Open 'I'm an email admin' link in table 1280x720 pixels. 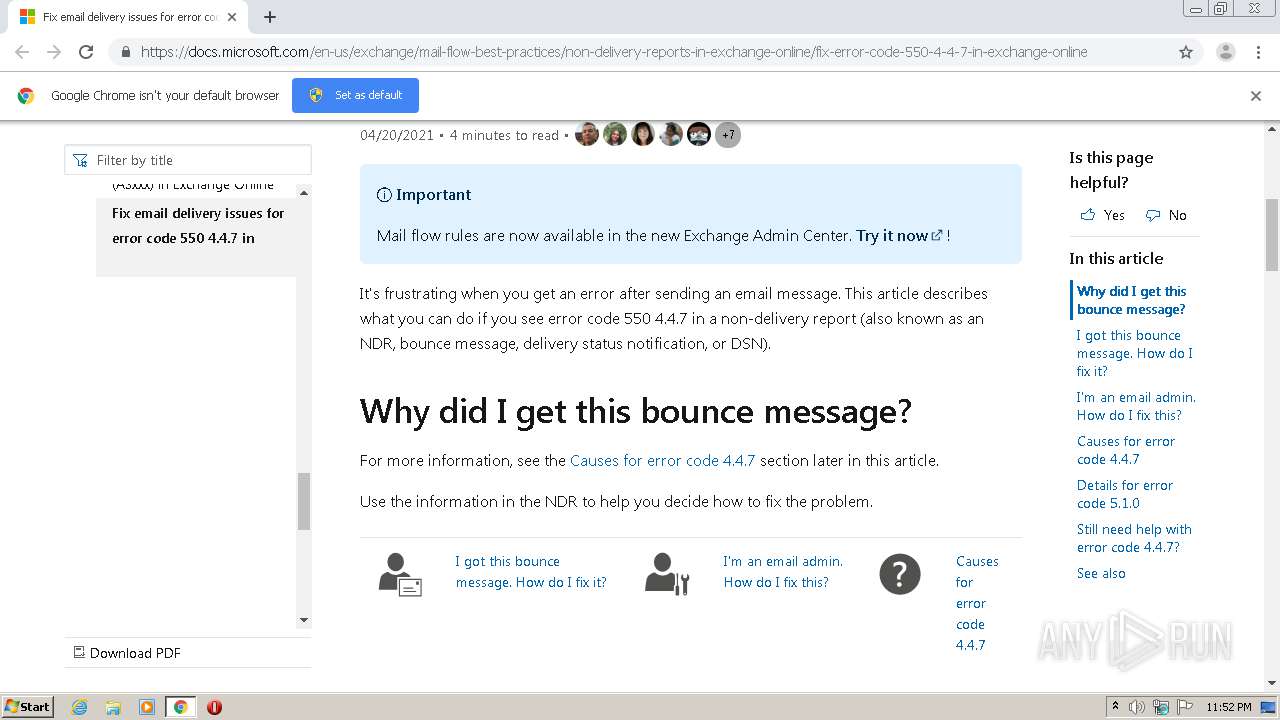pyautogui.click(x=783, y=572)
